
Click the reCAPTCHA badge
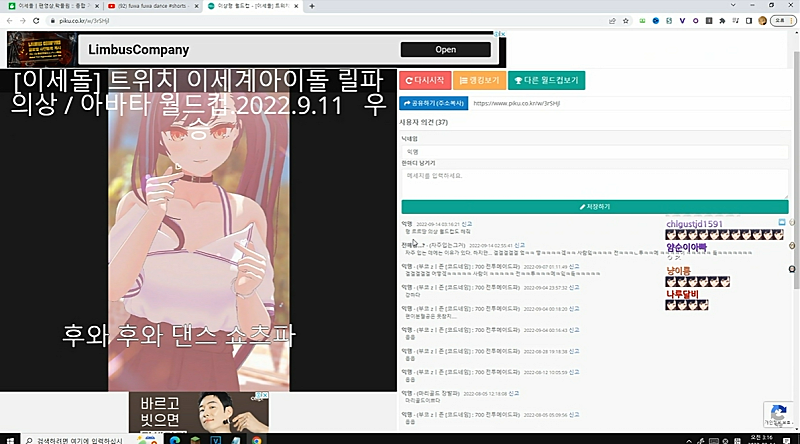pos(779,414)
